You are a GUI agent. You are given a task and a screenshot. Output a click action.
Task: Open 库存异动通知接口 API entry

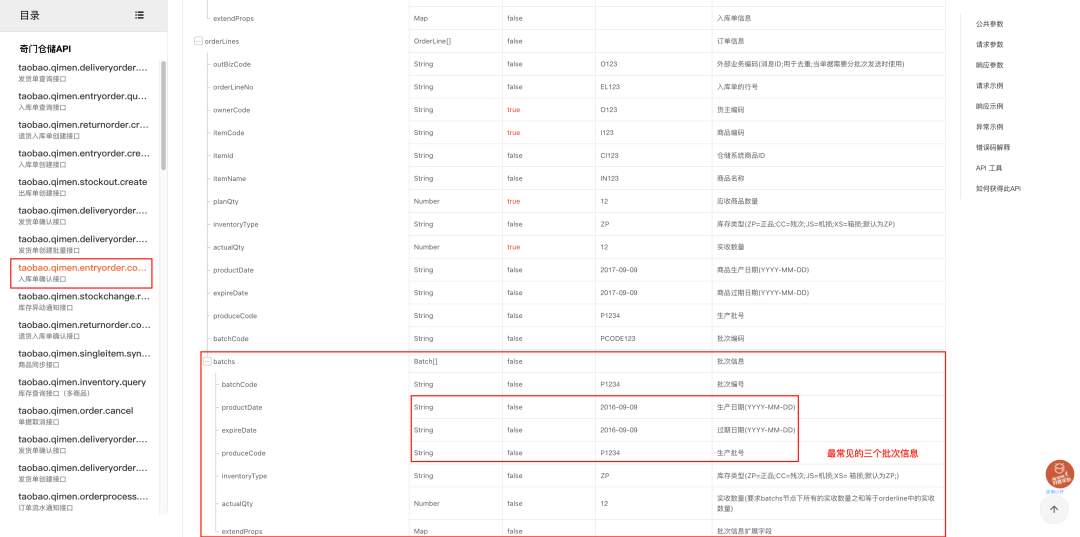click(83, 302)
